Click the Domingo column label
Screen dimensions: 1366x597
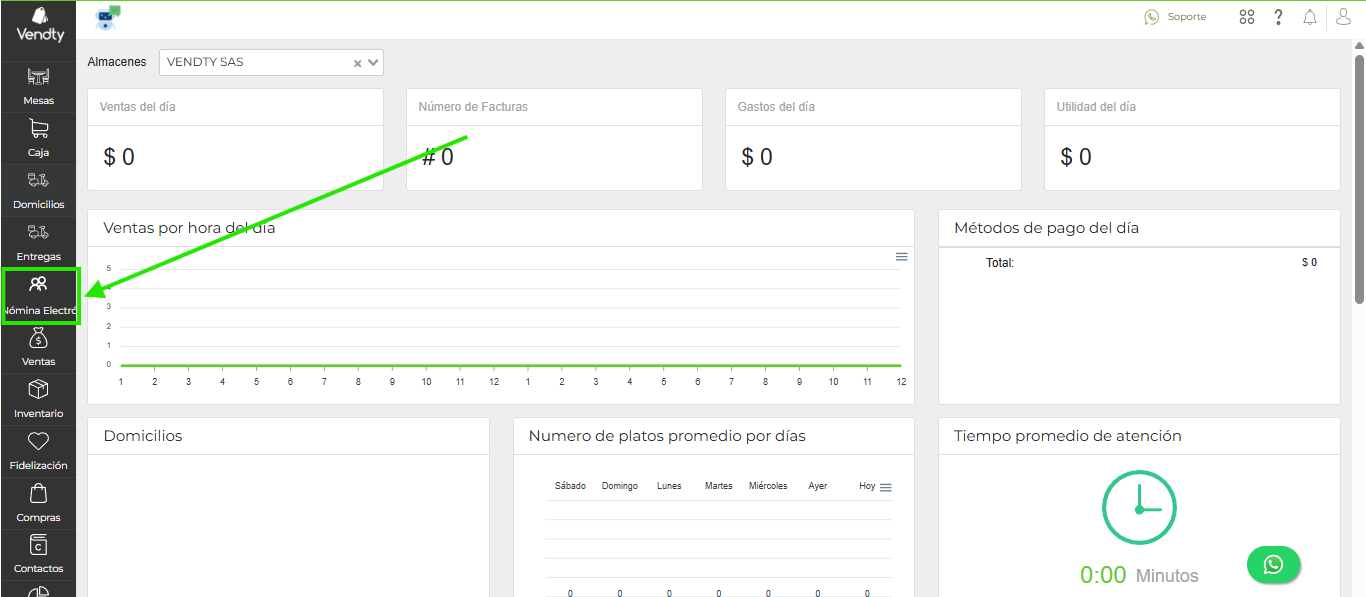point(620,486)
